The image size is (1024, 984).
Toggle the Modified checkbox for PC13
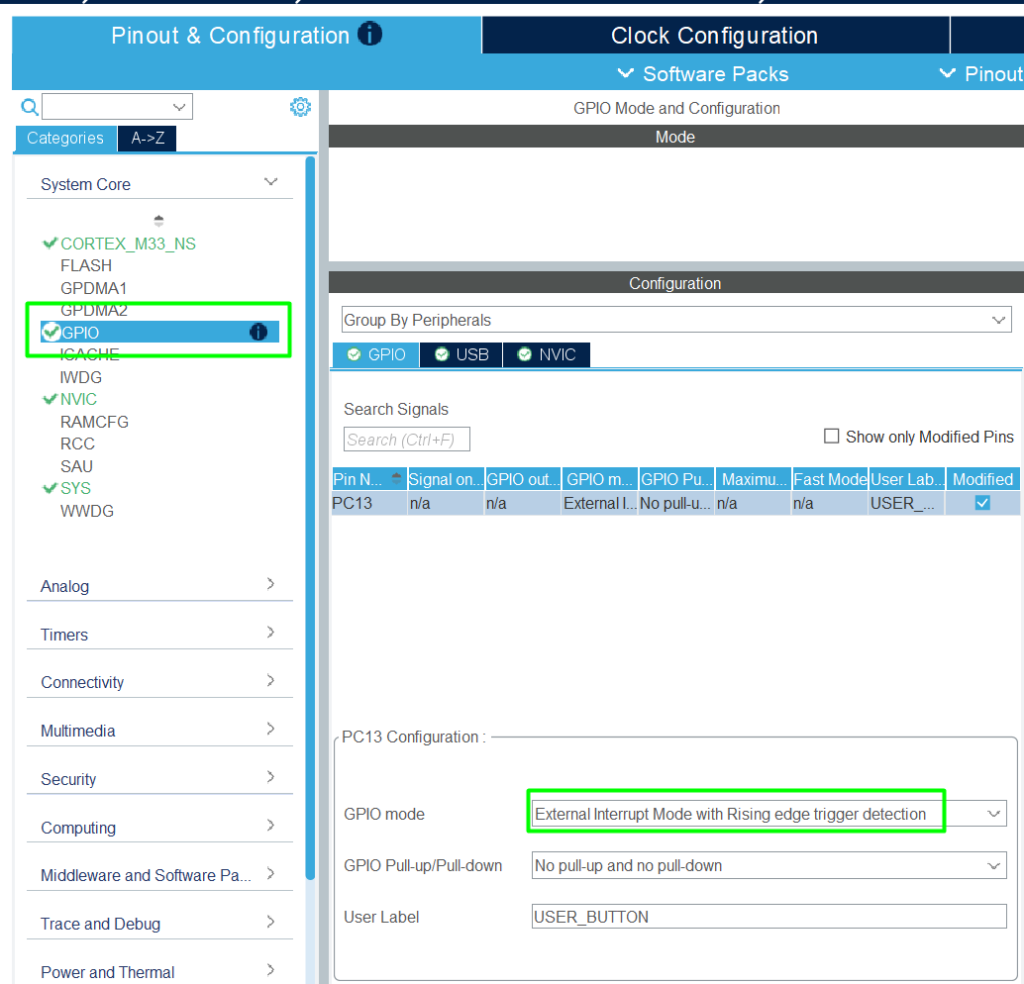982,503
